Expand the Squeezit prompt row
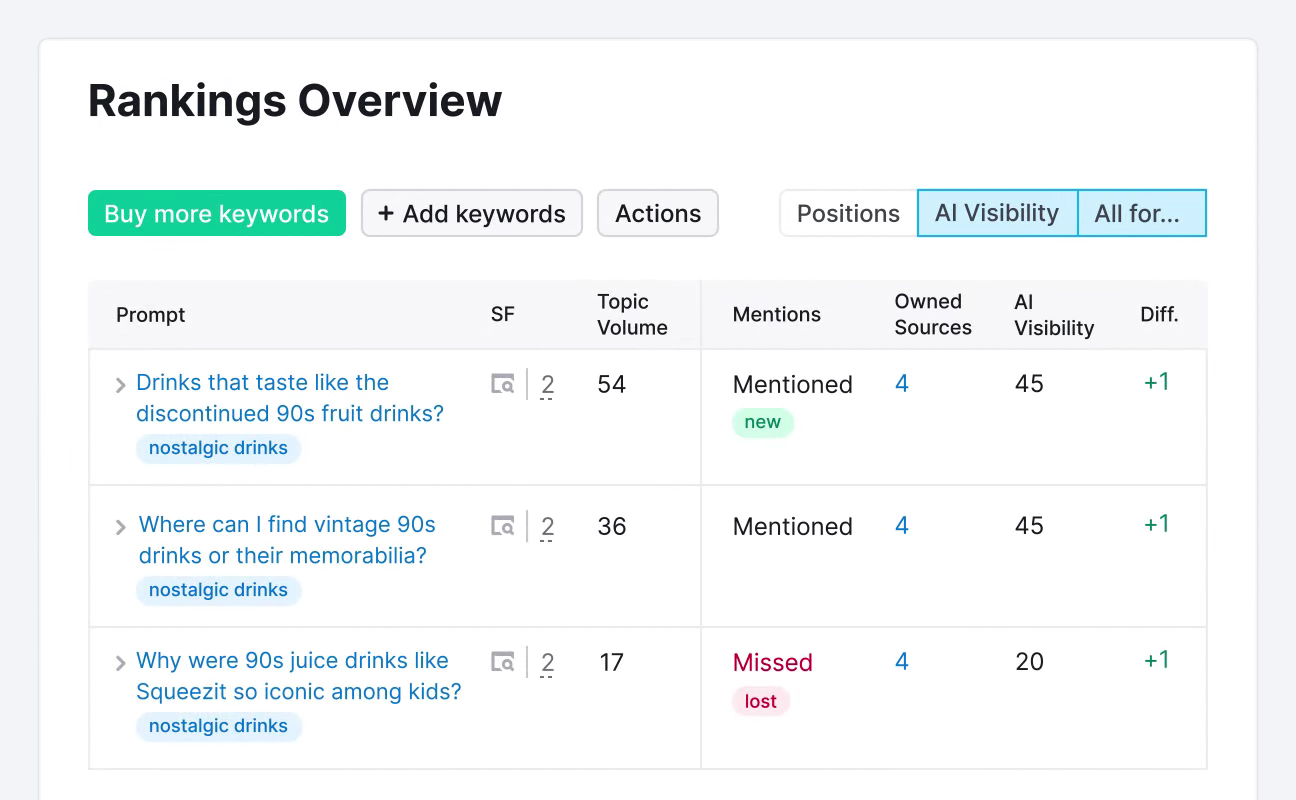Image resolution: width=1296 pixels, height=800 pixels. point(119,662)
